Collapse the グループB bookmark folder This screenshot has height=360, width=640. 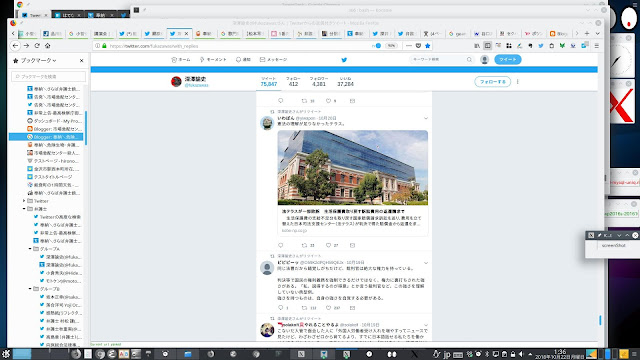click(30, 289)
